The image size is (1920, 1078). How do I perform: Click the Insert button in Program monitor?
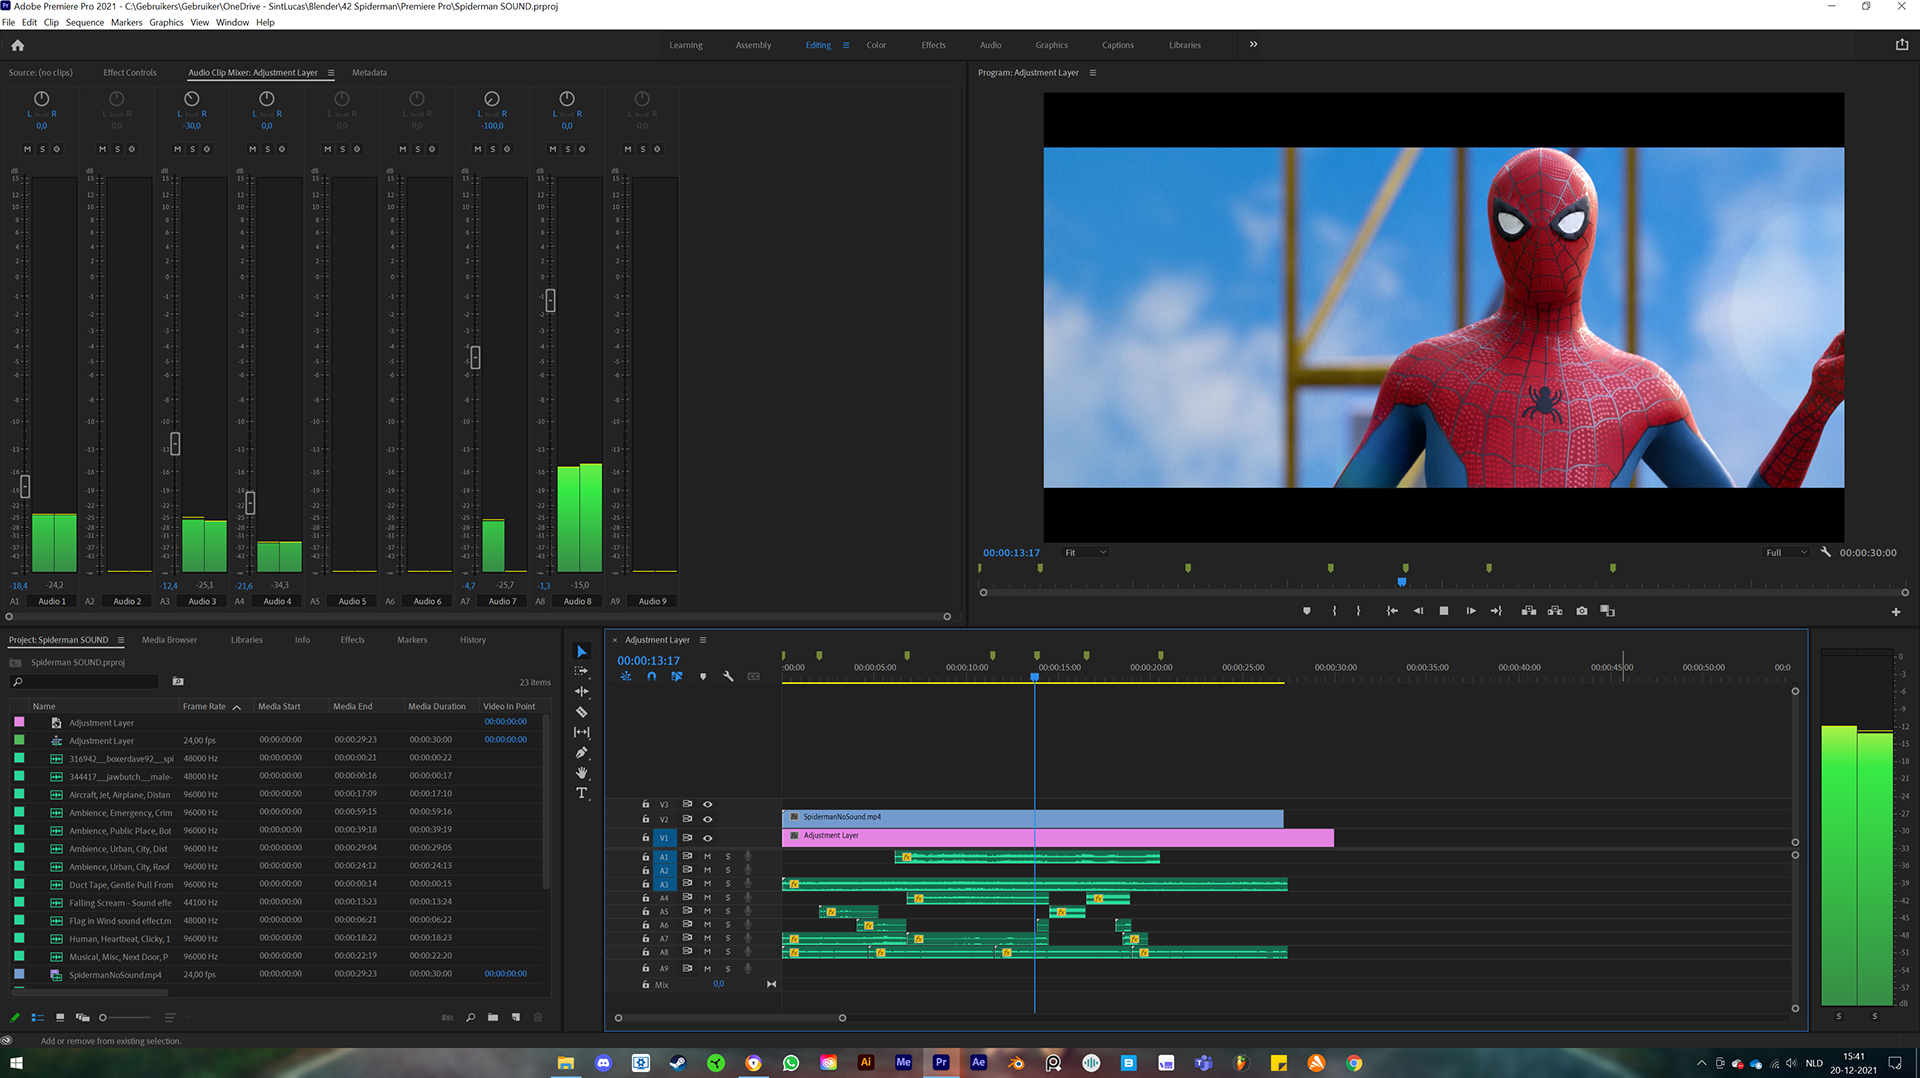pos(1529,611)
